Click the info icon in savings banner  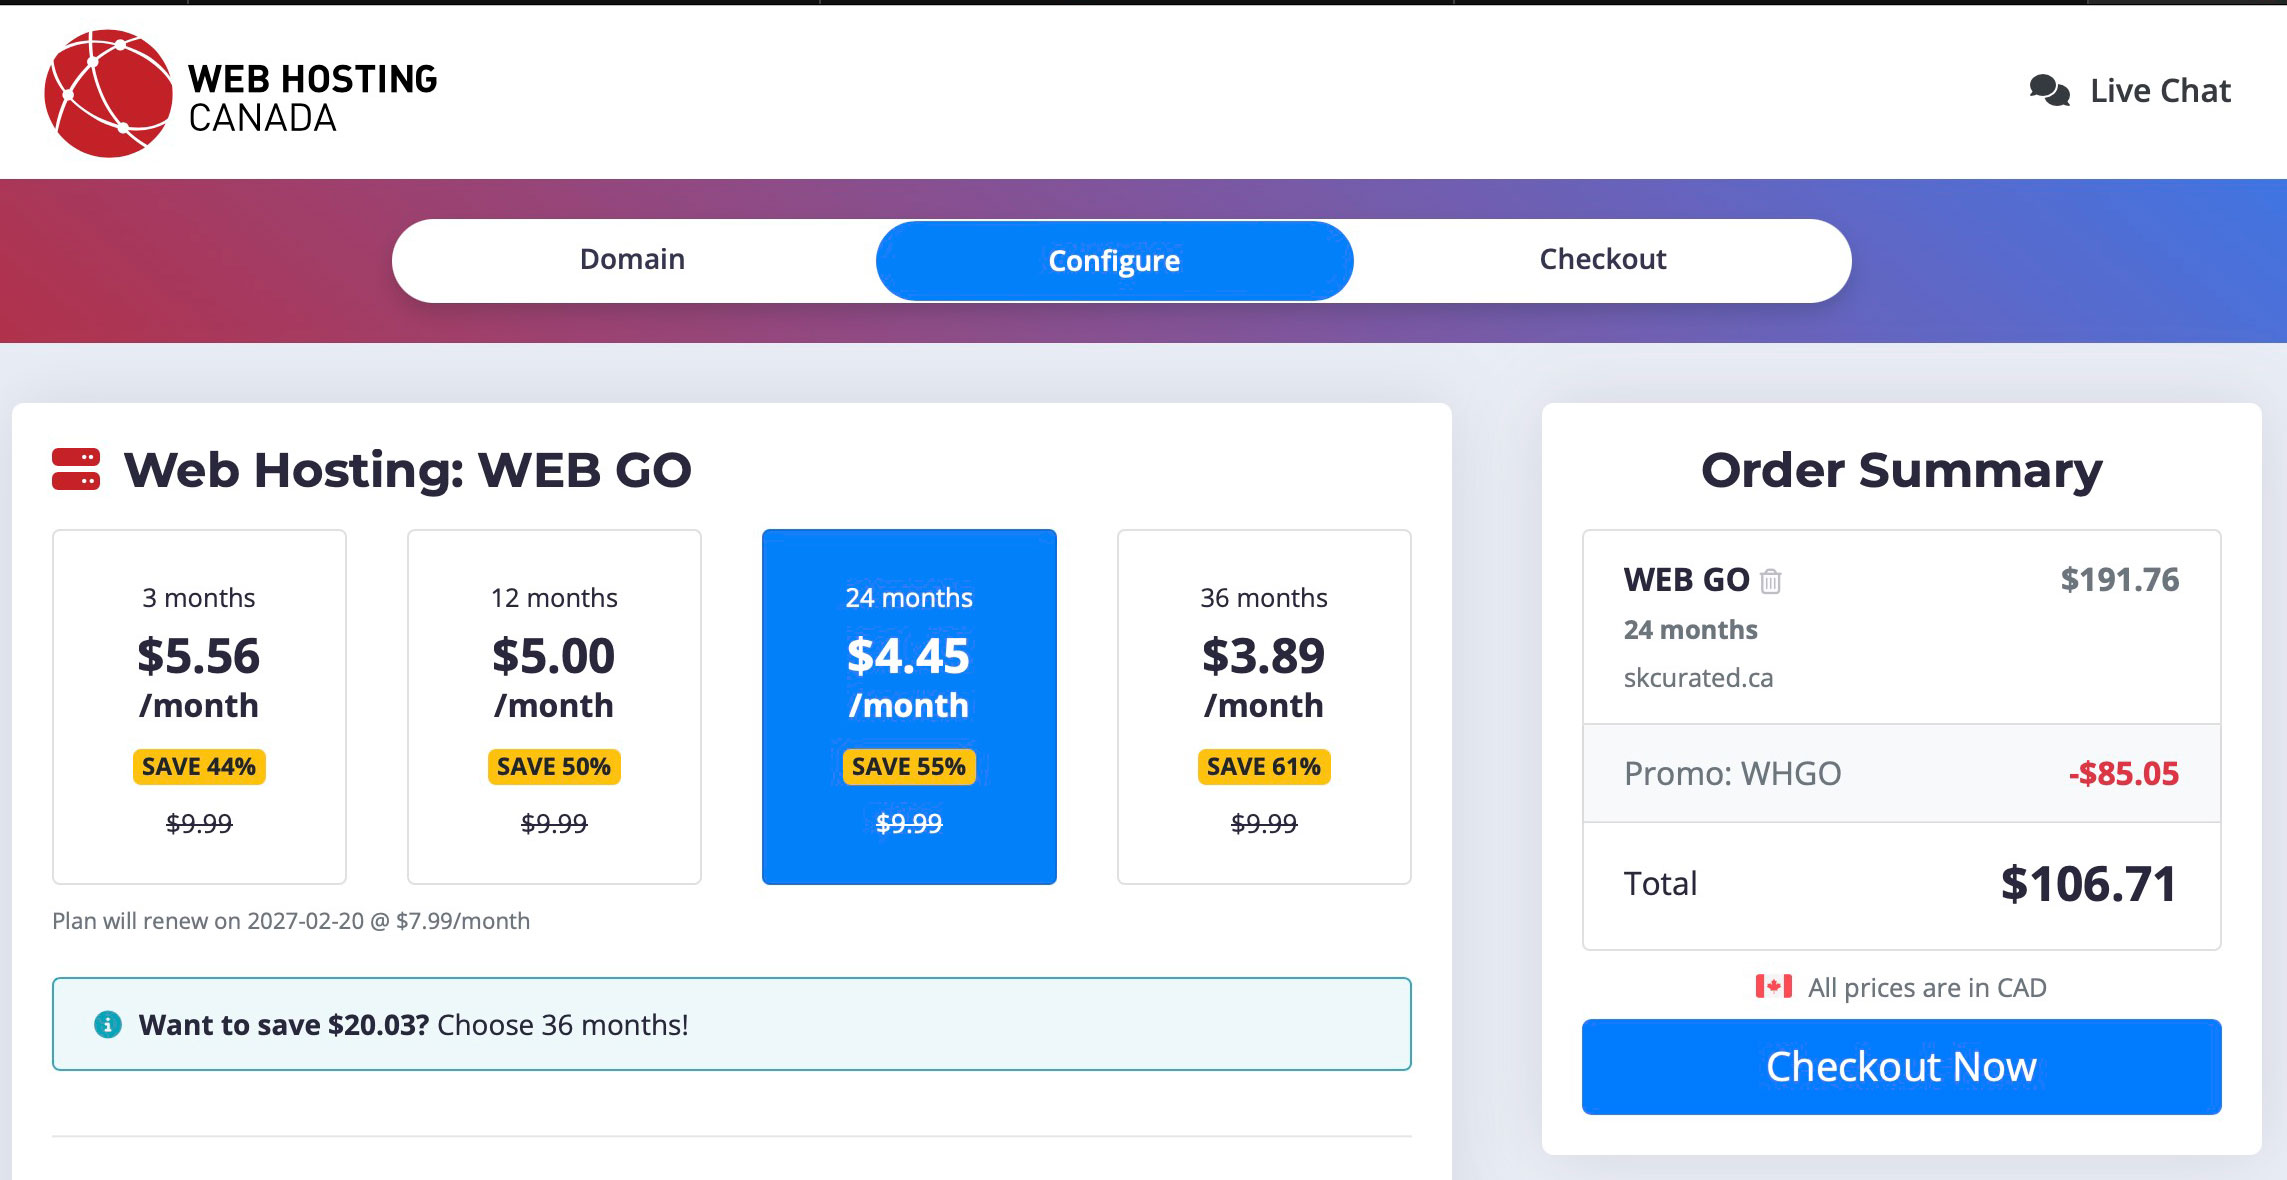108,1025
